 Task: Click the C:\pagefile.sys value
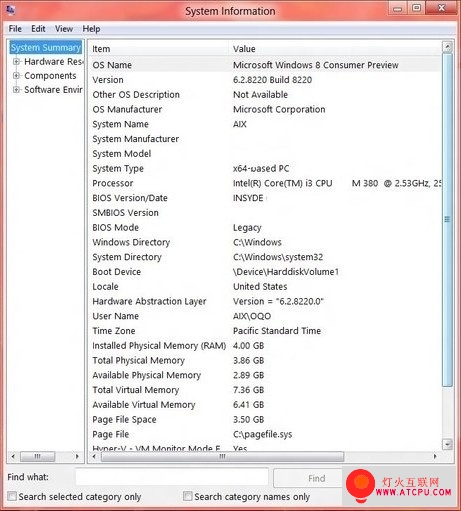tap(263, 434)
